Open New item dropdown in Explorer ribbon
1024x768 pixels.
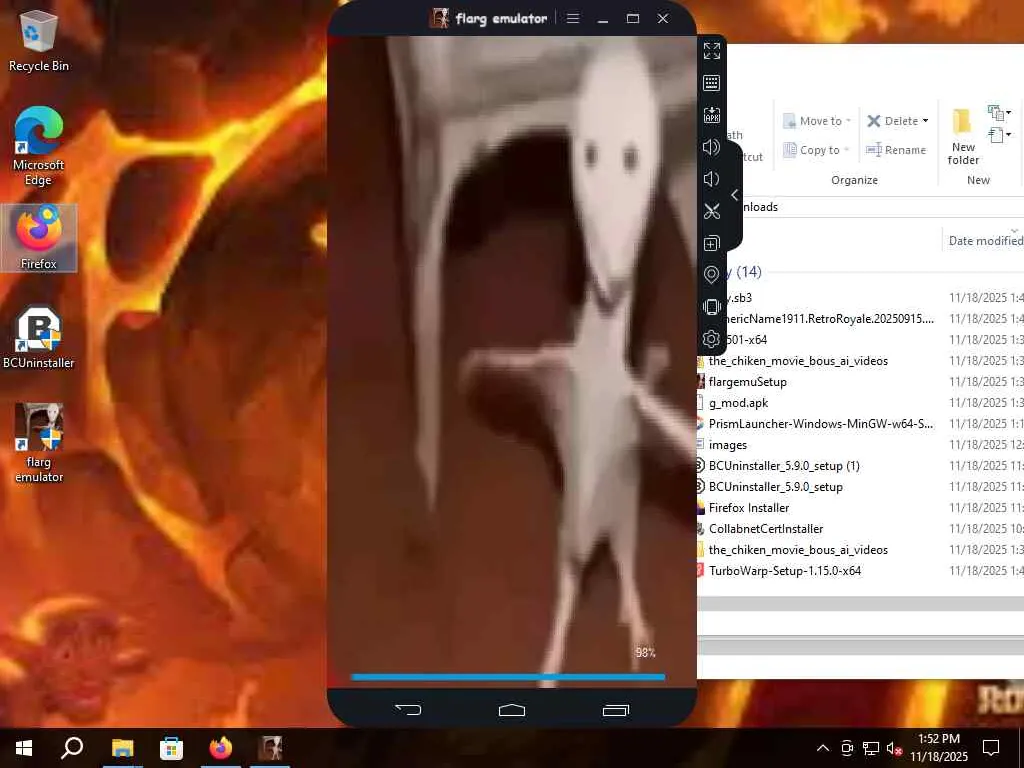[999, 113]
